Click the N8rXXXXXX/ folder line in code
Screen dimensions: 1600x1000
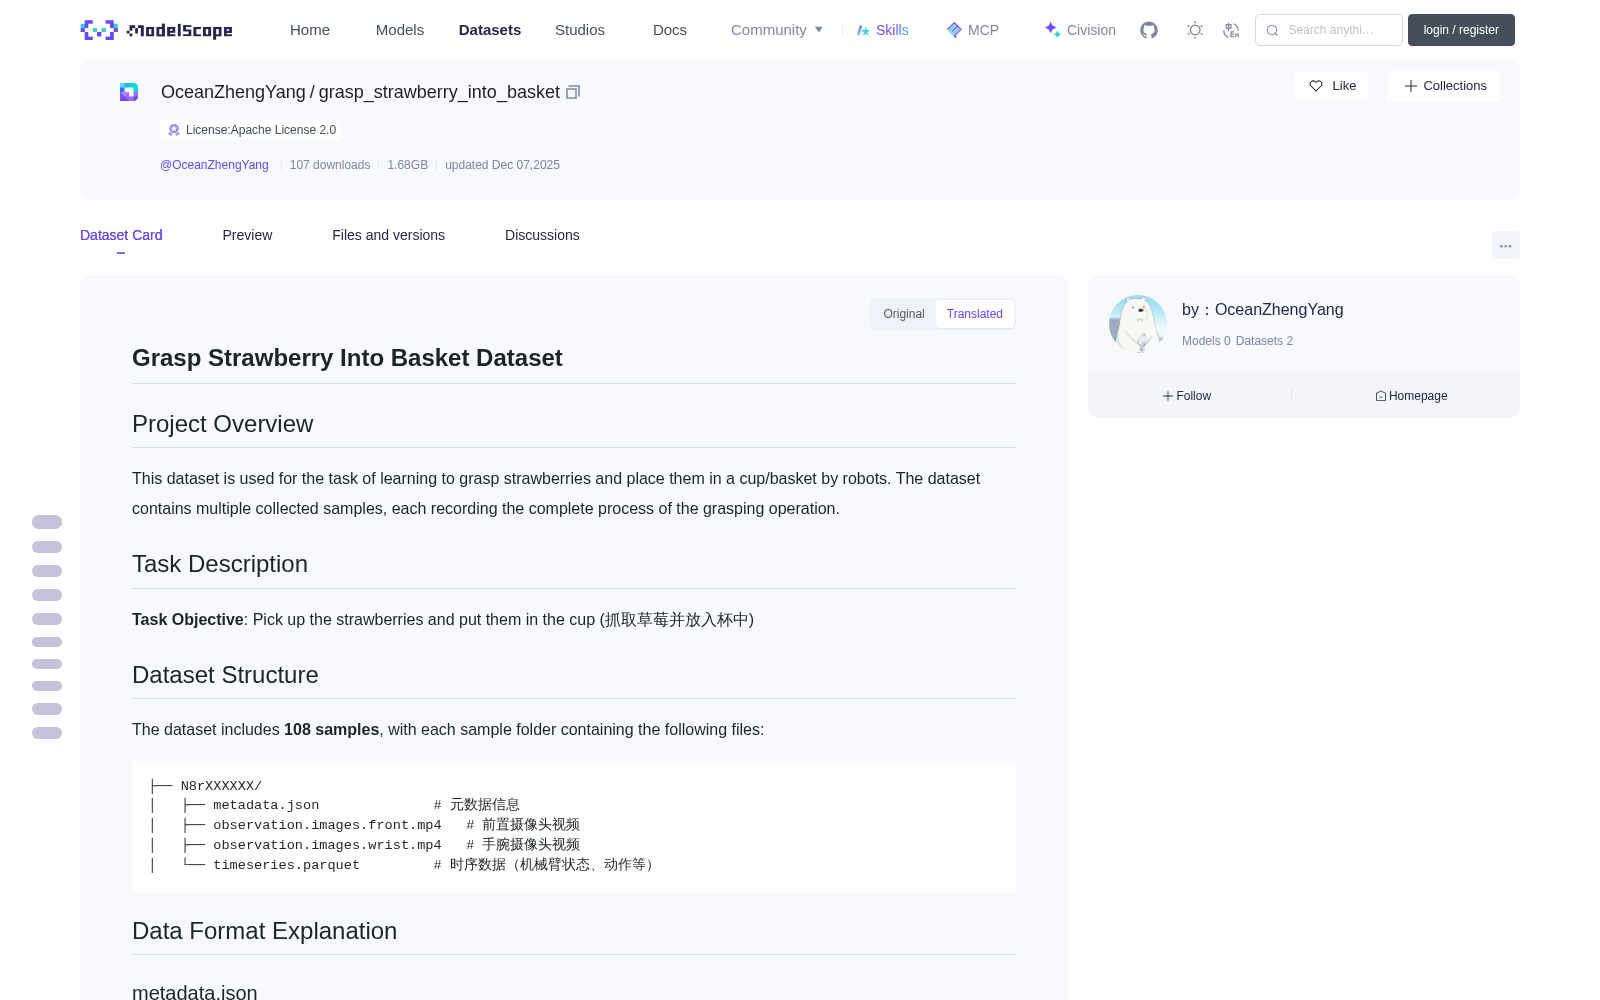[221, 786]
